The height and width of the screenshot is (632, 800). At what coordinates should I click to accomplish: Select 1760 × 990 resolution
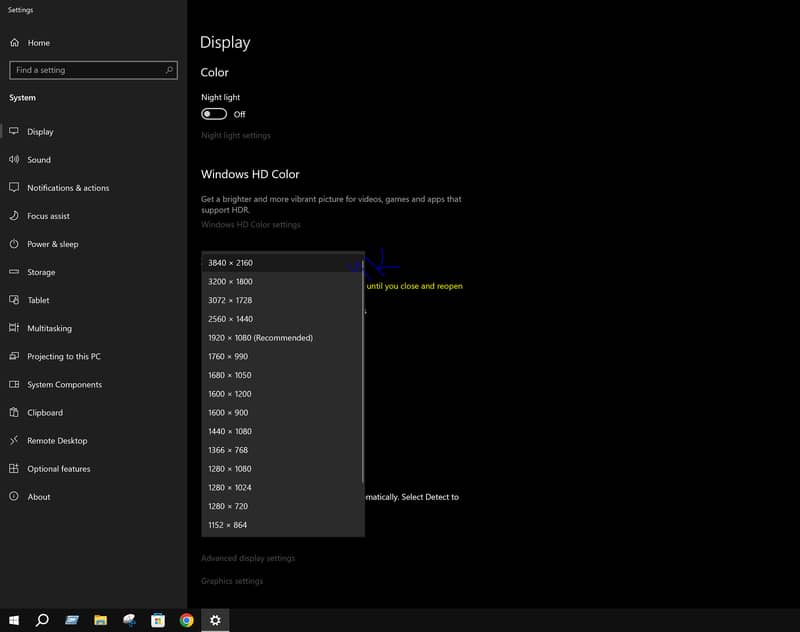pyautogui.click(x=283, y=357)
